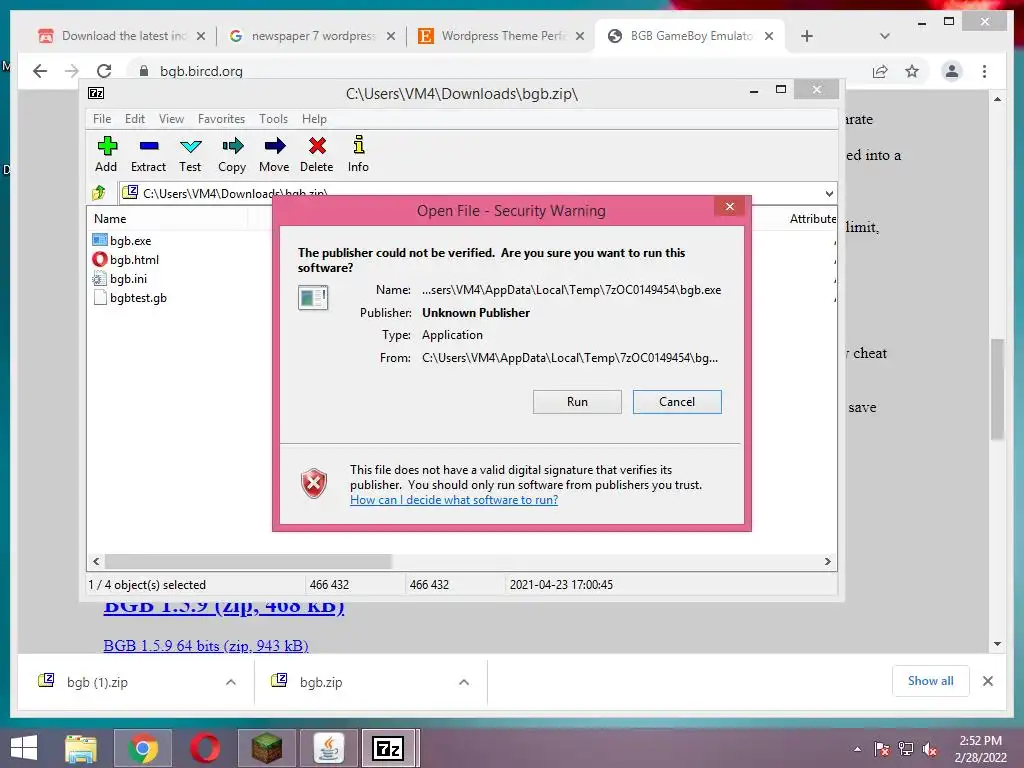Click the Delete toolbar icon in 7-Zip

(x=317, y=154)
